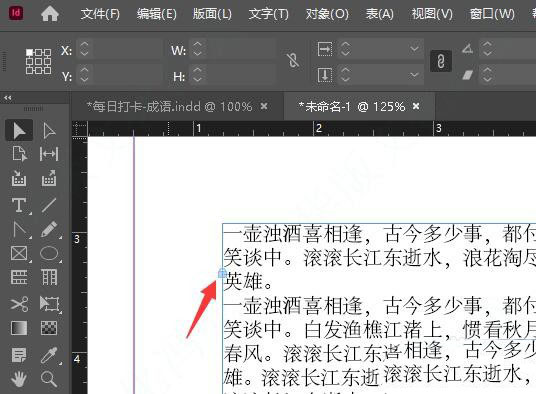Select the Gradient Swatch tool
This screenshot has height=394, width=536.
click(19, 328)
